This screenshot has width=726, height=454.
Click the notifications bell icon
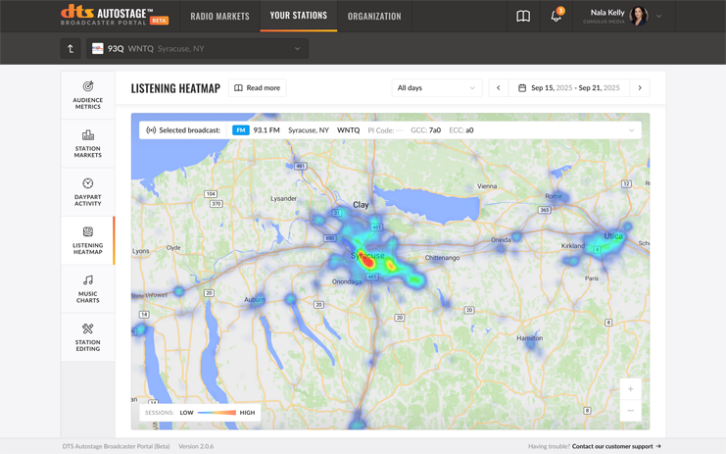click(x=556, y=16)
